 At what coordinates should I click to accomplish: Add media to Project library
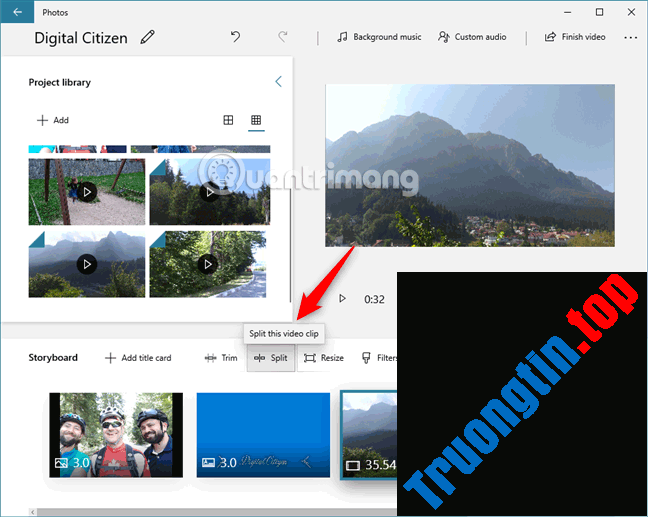coord(53,120)
